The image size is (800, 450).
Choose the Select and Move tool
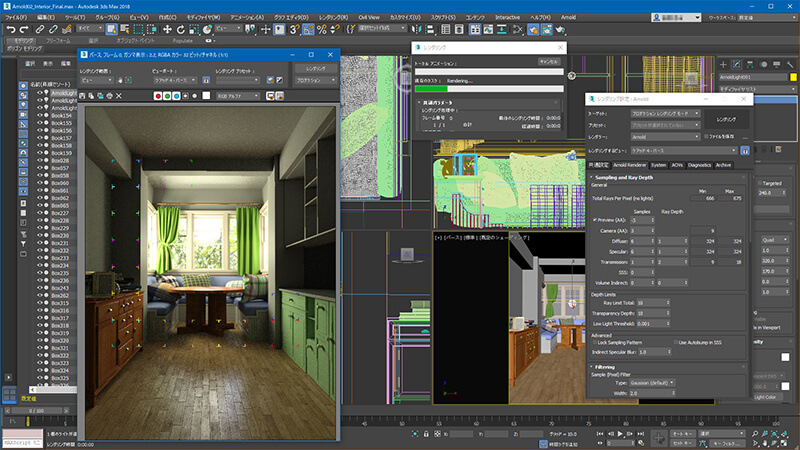coord(167,30)
